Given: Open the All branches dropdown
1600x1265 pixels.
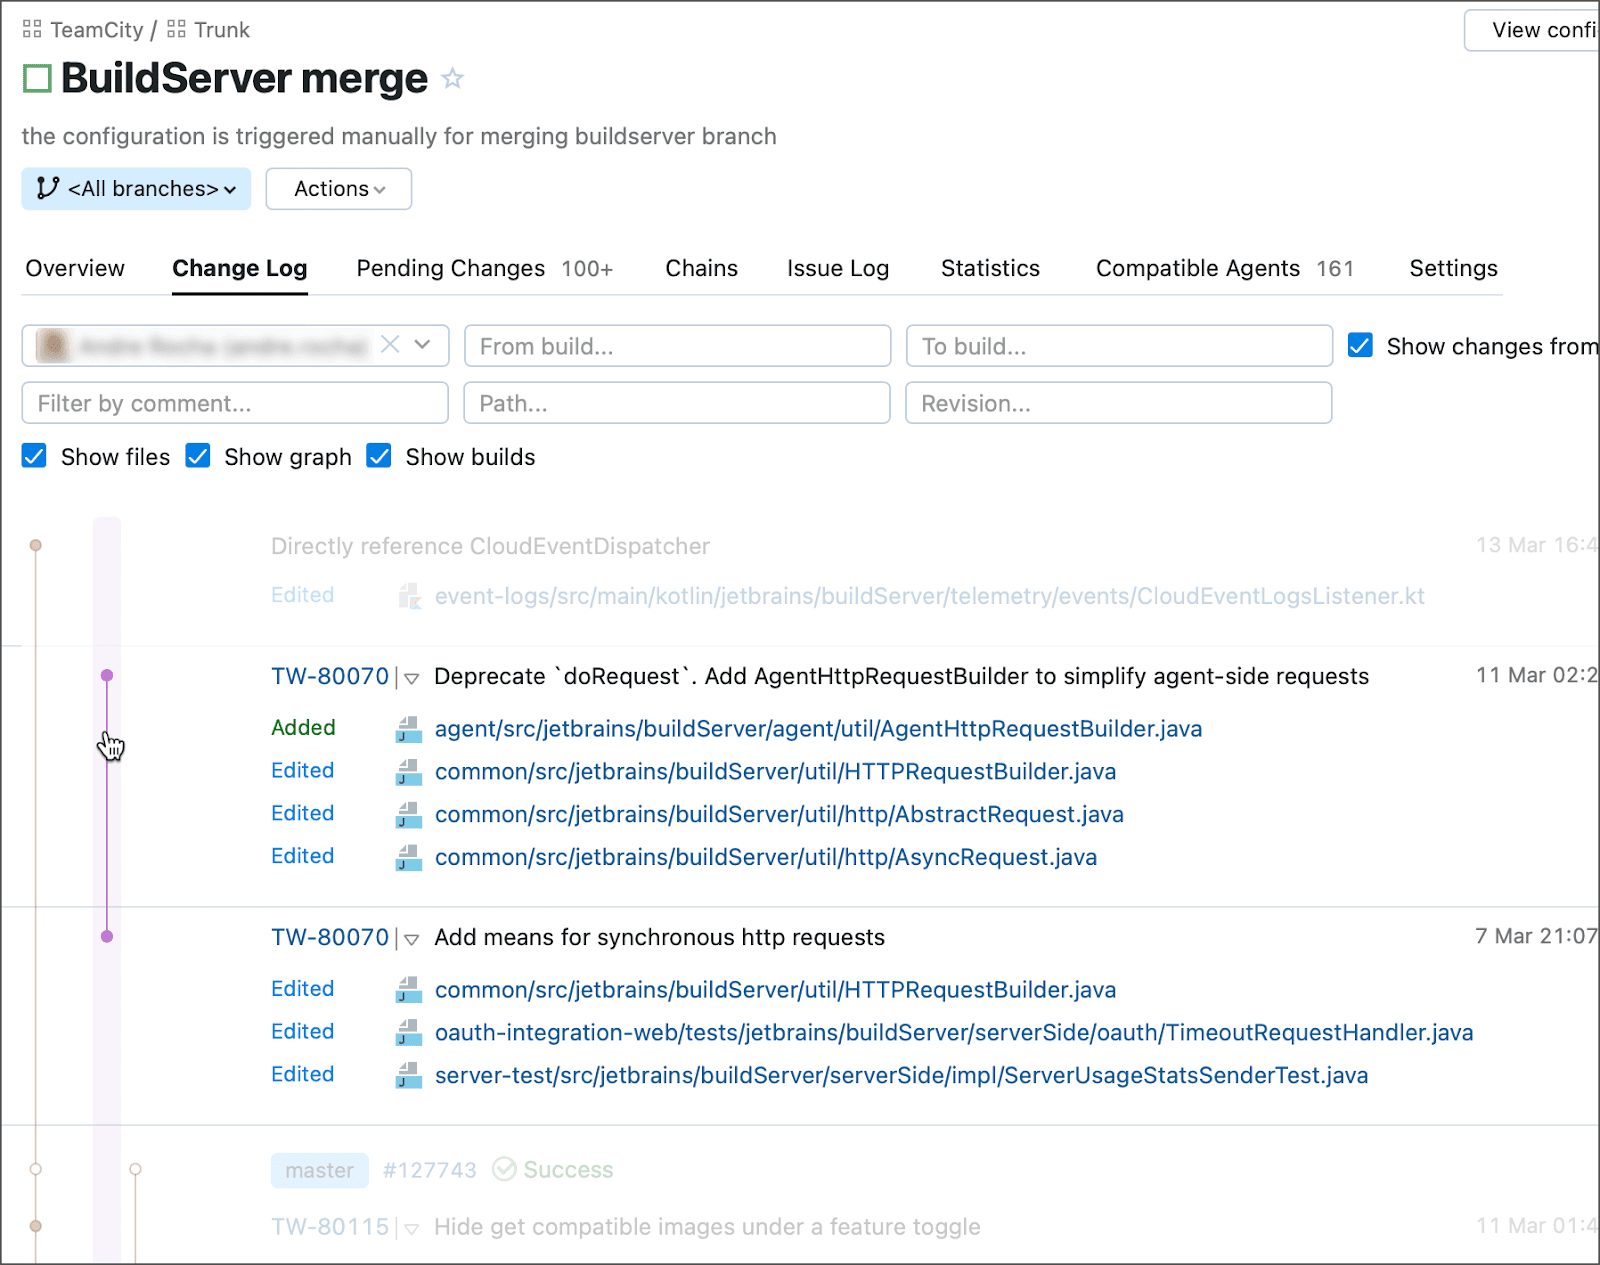Looking at the screenshot, I should click(136, 189).
